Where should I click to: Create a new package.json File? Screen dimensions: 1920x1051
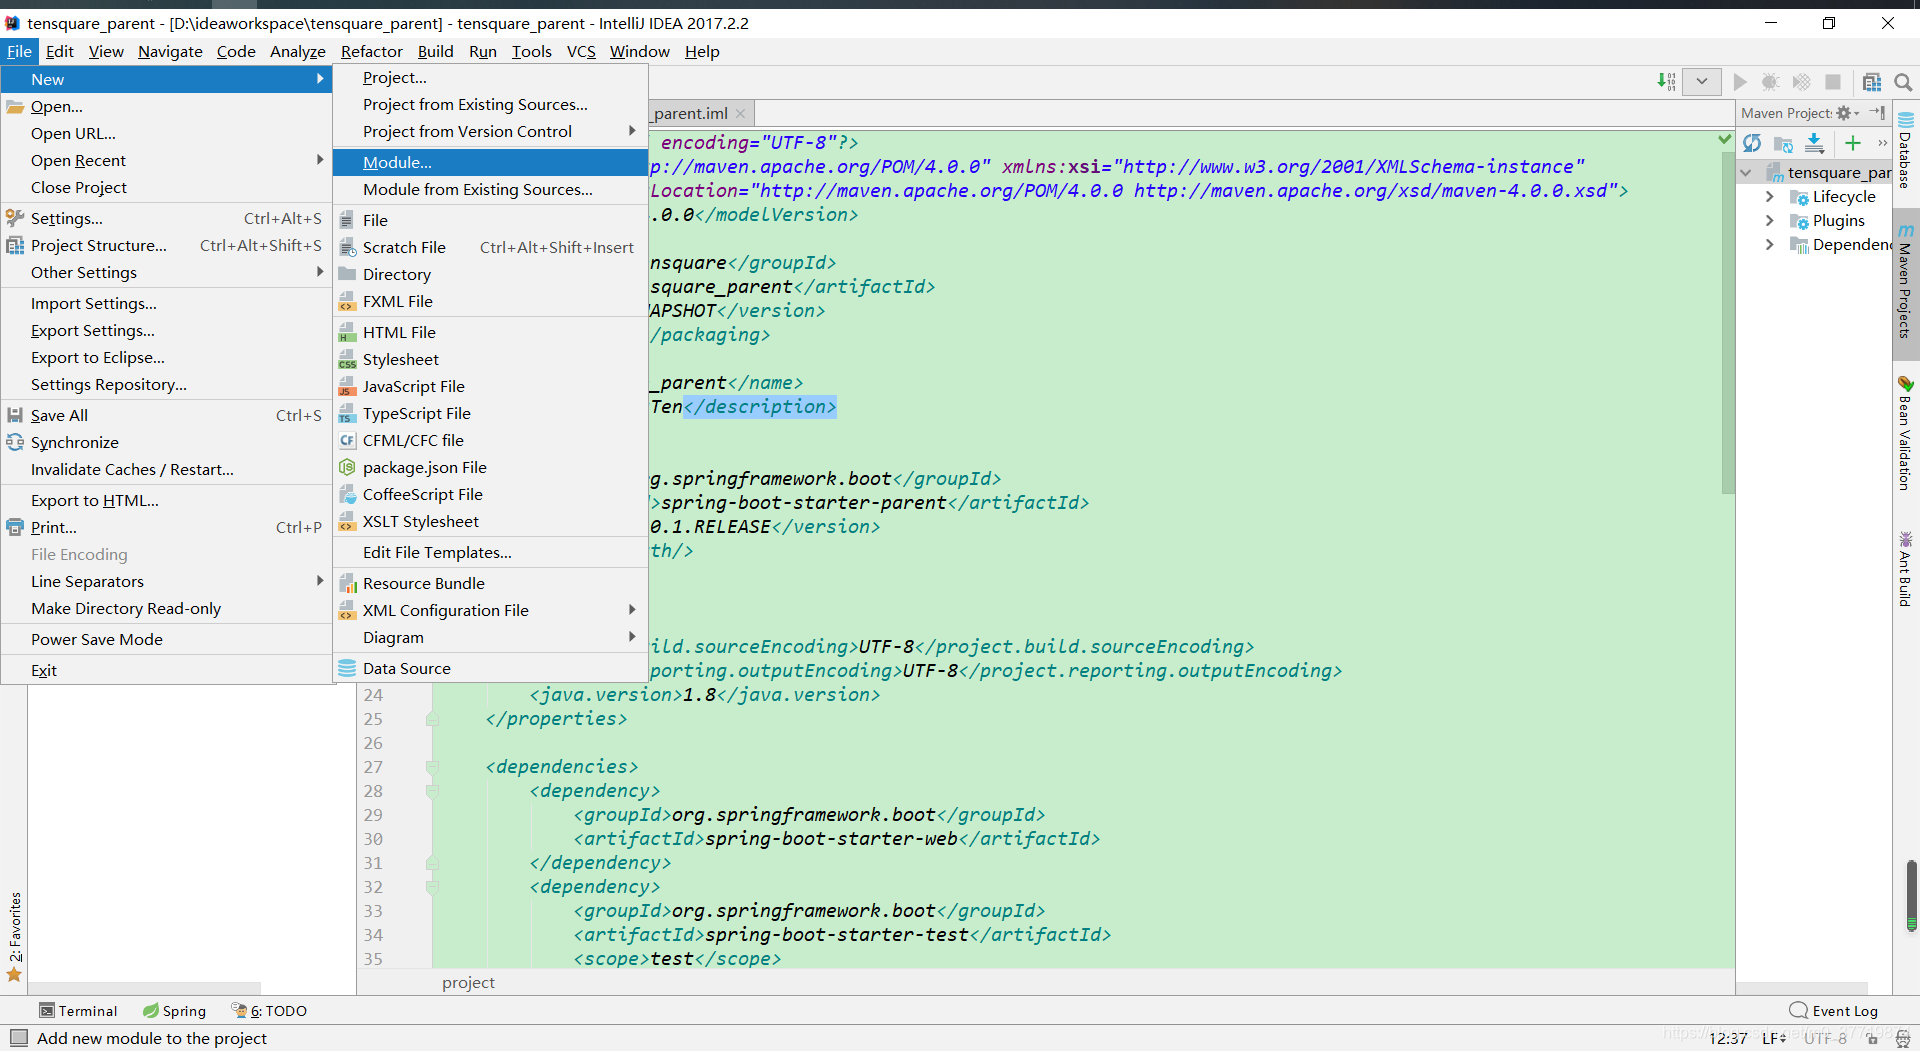pos(490,468)
